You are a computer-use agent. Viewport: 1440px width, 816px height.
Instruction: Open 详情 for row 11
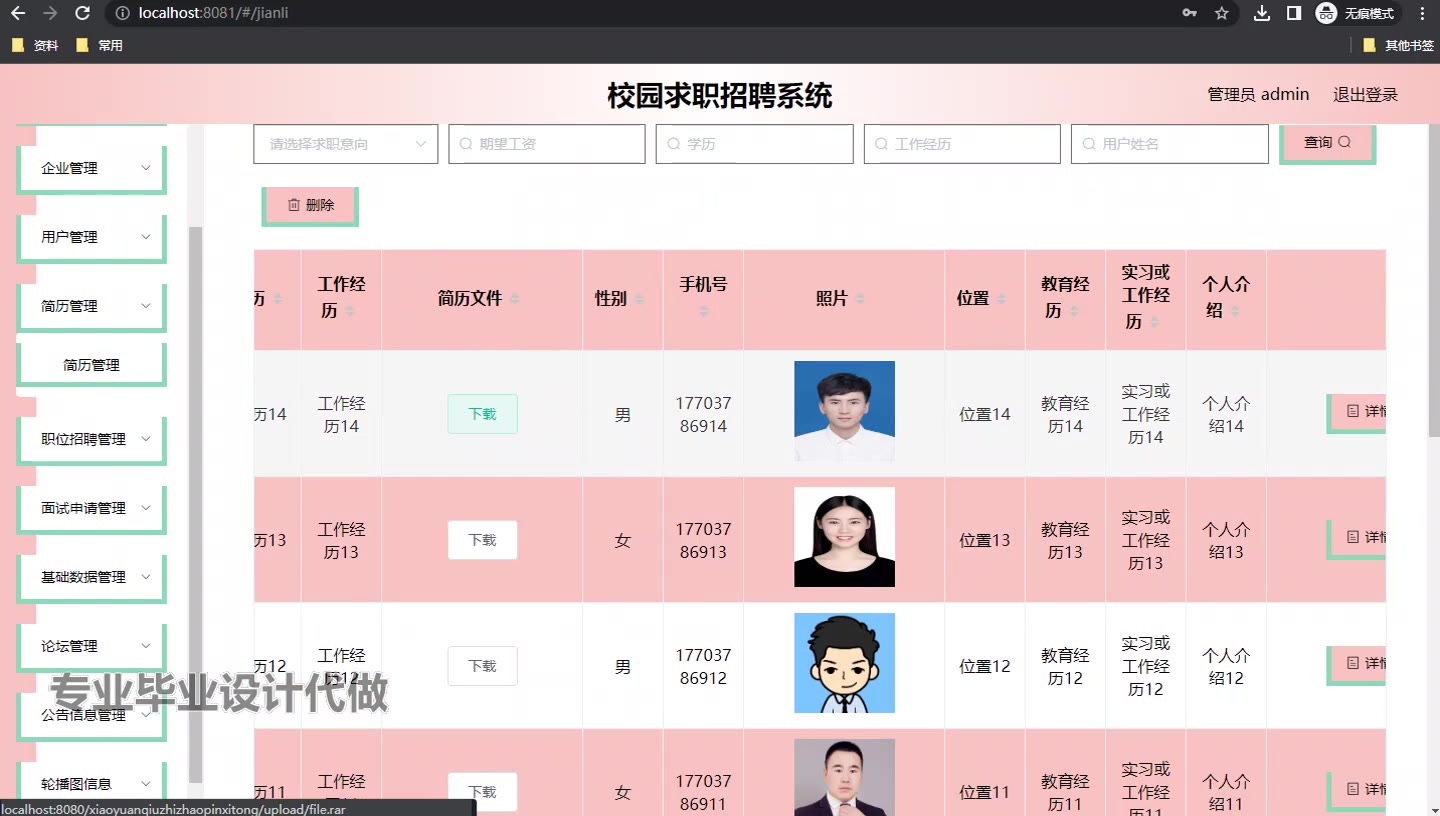pos(1357,790)
